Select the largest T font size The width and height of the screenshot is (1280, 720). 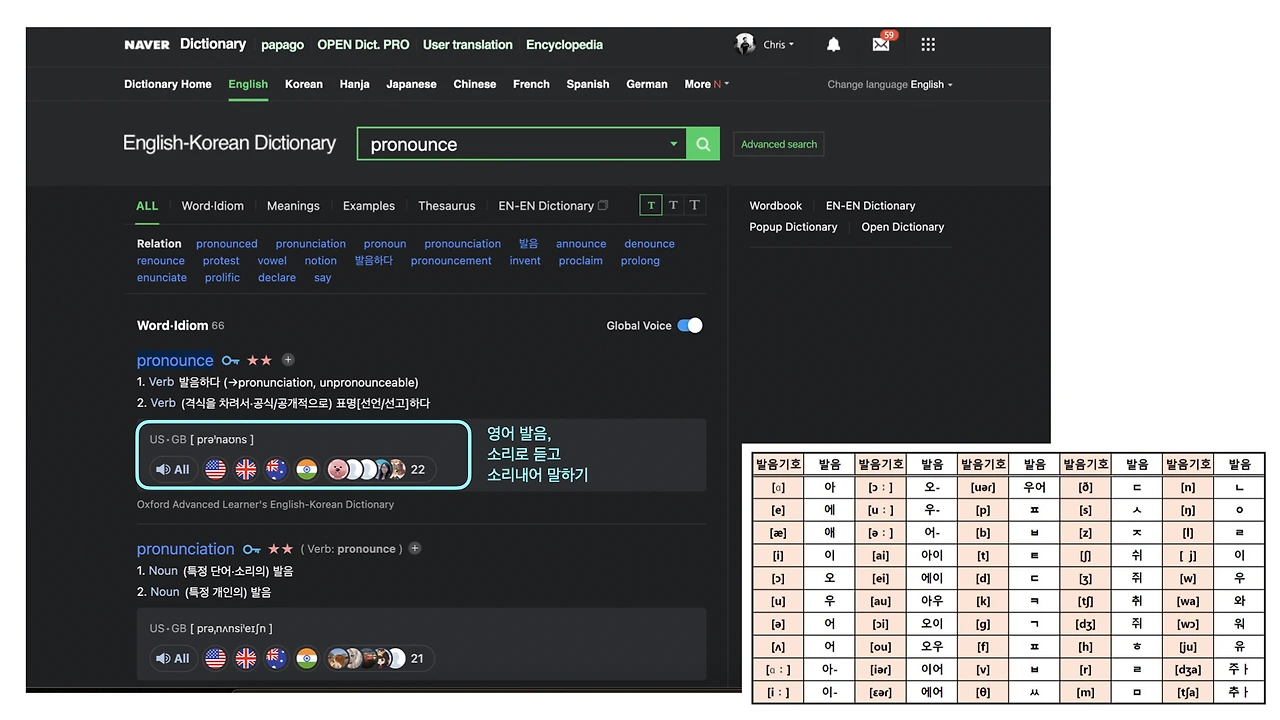point(695,205)
